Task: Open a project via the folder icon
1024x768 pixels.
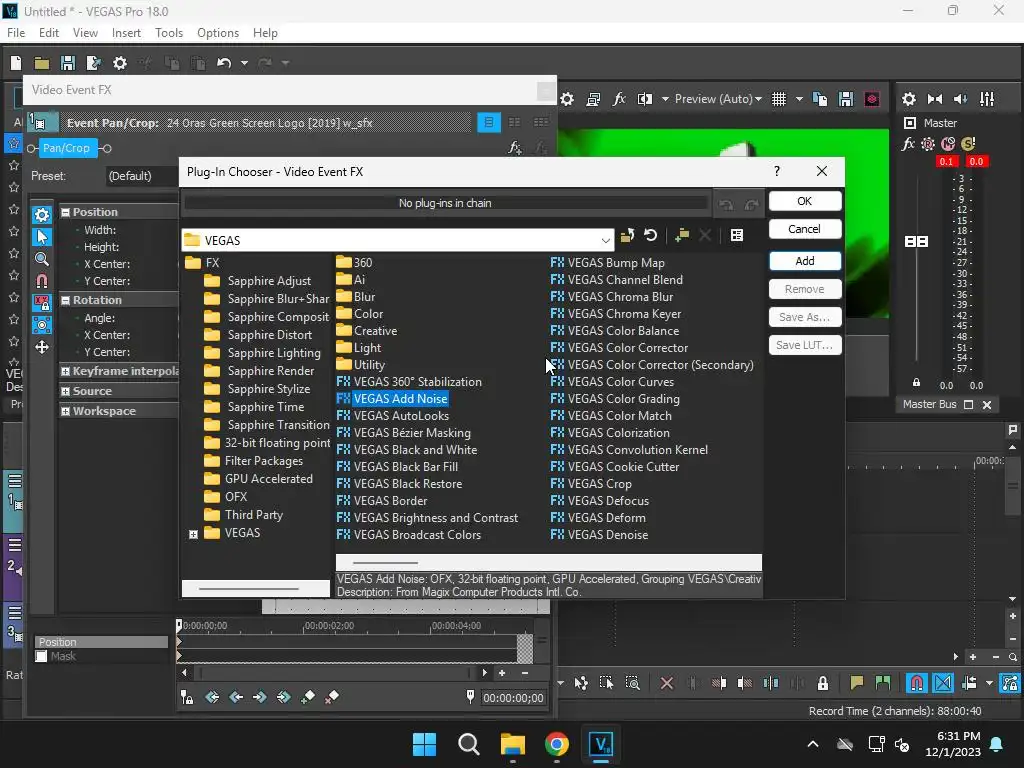Action: (x=42, y=63)
